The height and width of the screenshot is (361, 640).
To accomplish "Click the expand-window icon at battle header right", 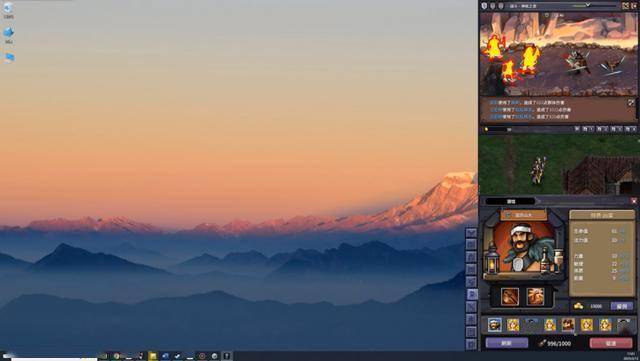I will pyautogui.click(x=625, y=6).
